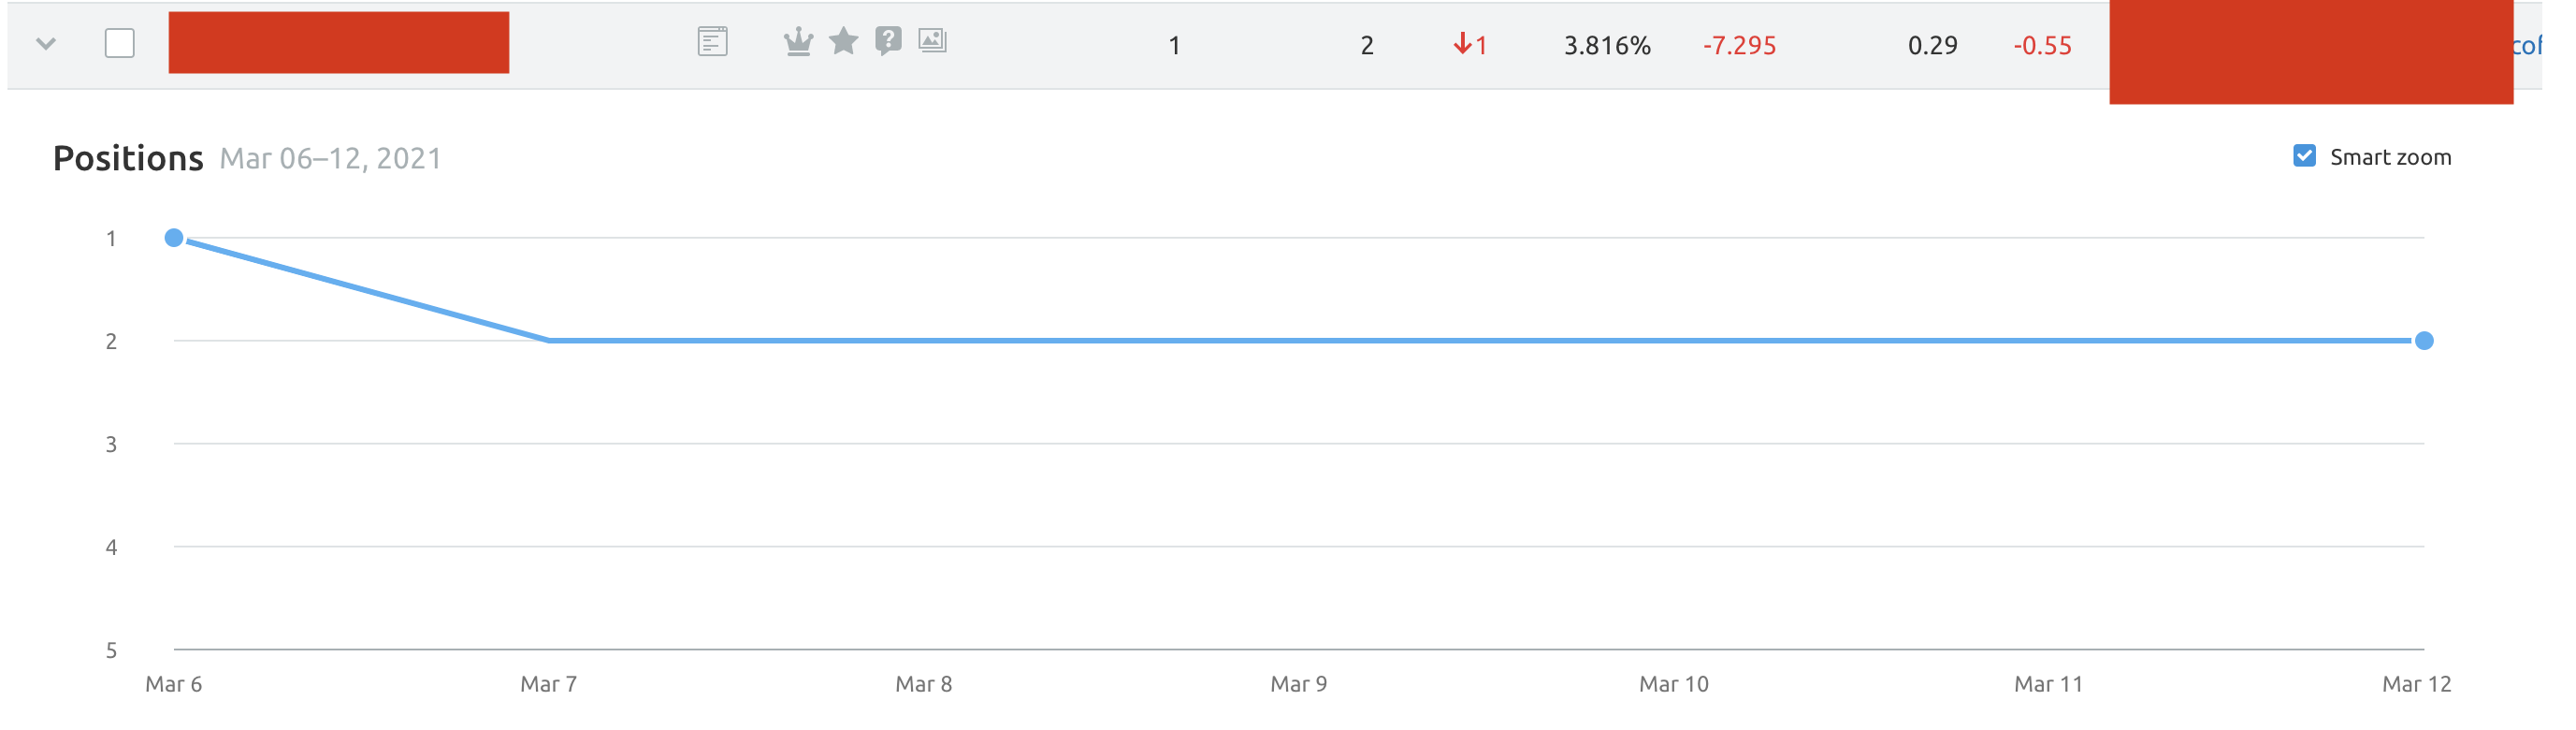
Task: Click the image pack SERP feature icon
Action: tap(932, 41)
